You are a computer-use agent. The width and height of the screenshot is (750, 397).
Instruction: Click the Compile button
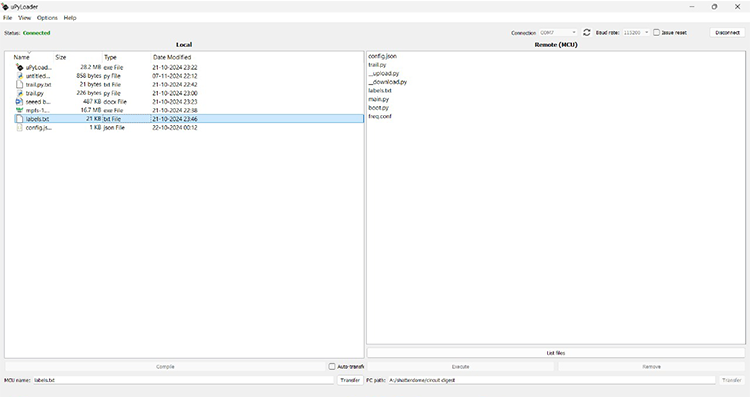point(165,367)
